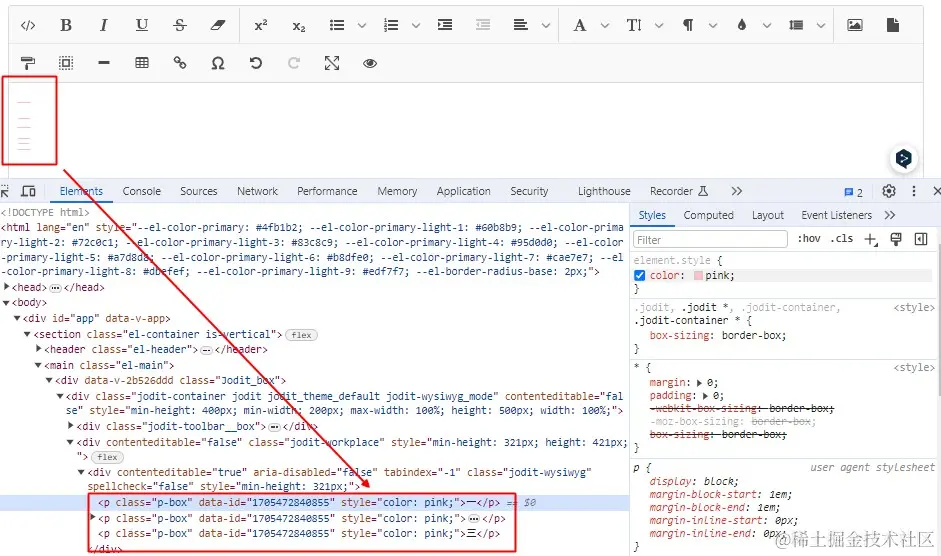Screen dimensions: 941x556
Task: Open DevTools settings gear
Action: 889,191
